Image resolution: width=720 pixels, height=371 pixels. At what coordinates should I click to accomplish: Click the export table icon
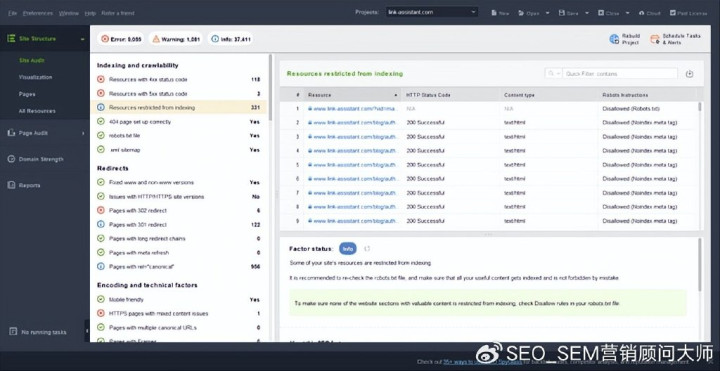point(689,73)
